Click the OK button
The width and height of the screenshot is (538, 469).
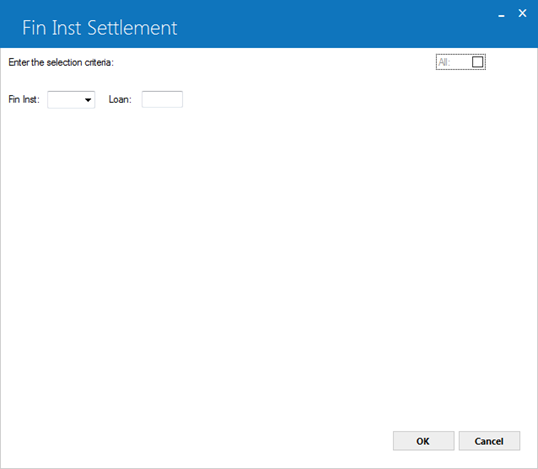423,441
